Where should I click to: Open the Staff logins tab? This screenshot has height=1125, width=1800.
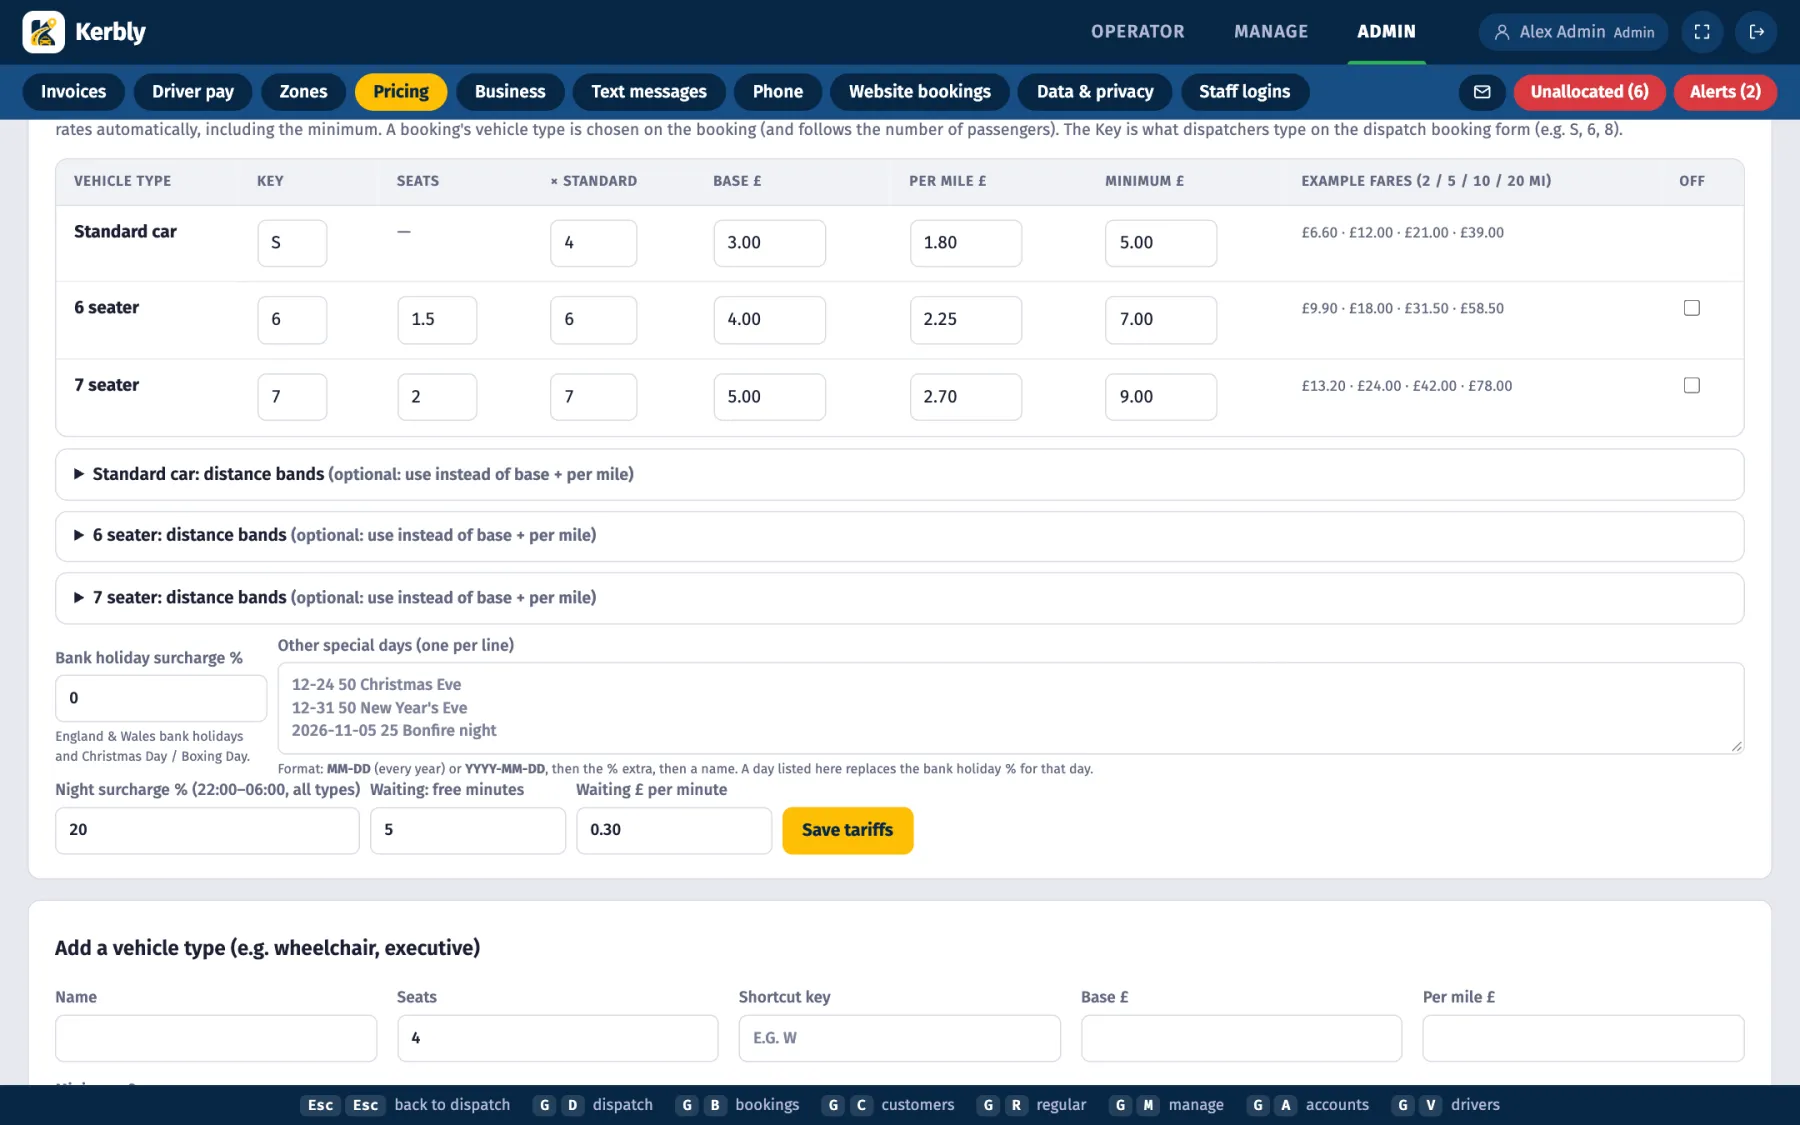(x=1245, y=92)
